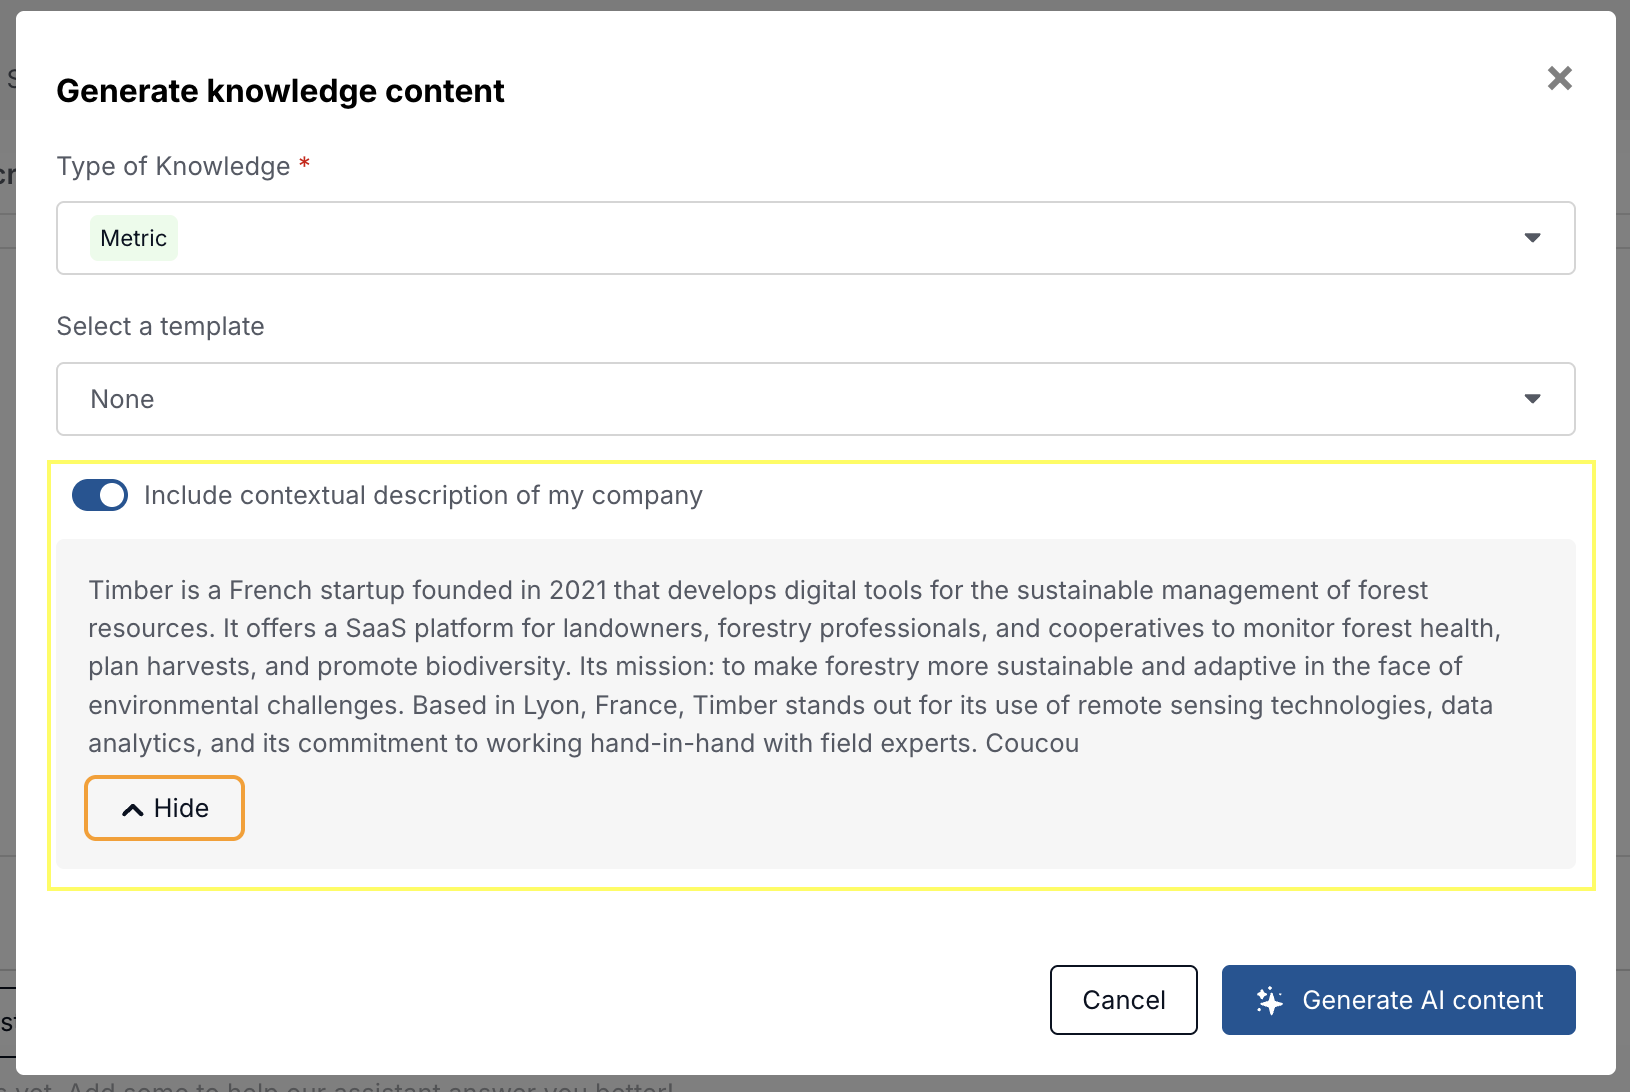Collapse the company description with Hide
Screen dimensions: 1630x1092
pos(165,808)
